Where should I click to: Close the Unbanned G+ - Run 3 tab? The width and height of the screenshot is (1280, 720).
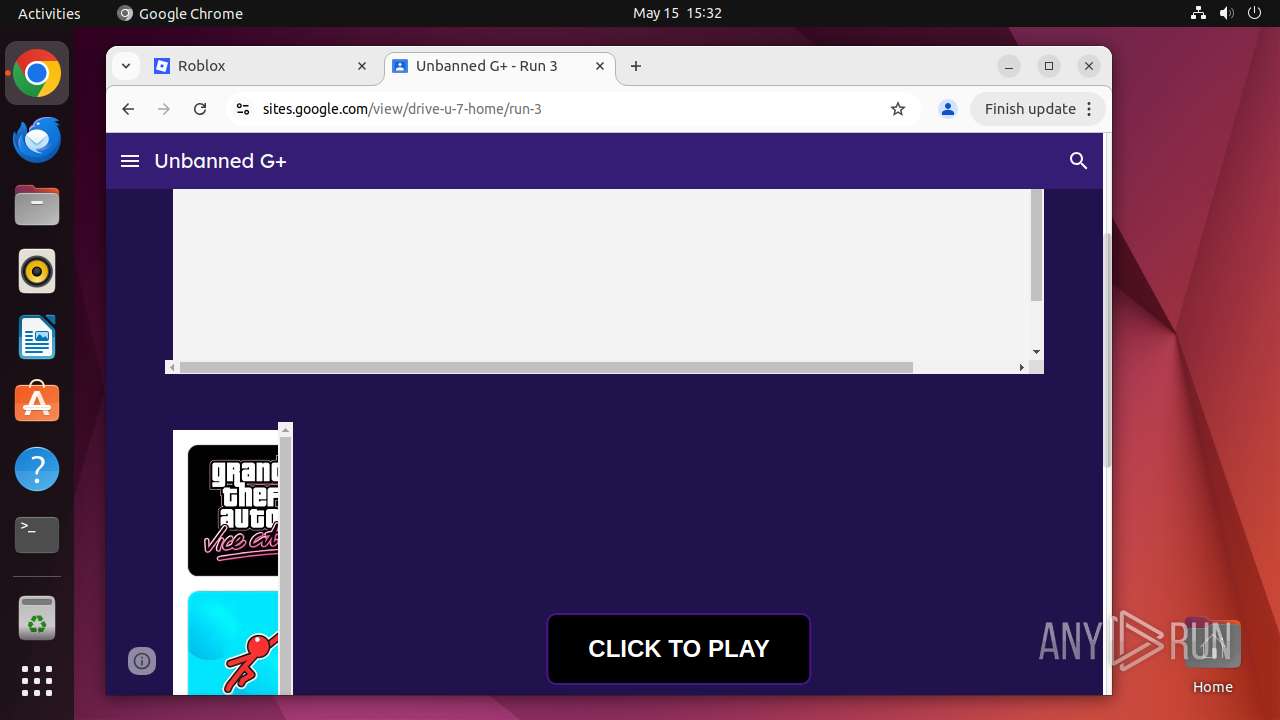(x=600, y=66)
